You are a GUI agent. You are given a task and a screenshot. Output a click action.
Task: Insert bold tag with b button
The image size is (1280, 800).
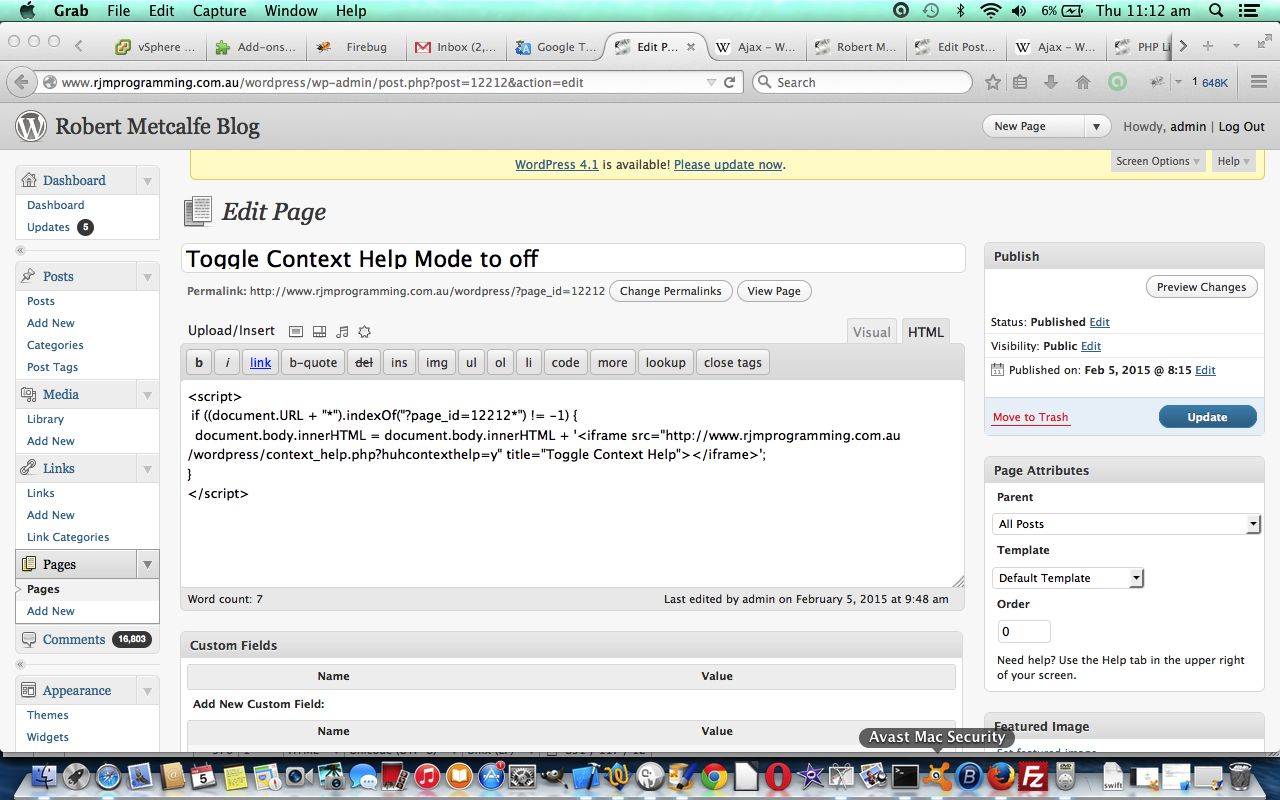(x=199, y=362)
